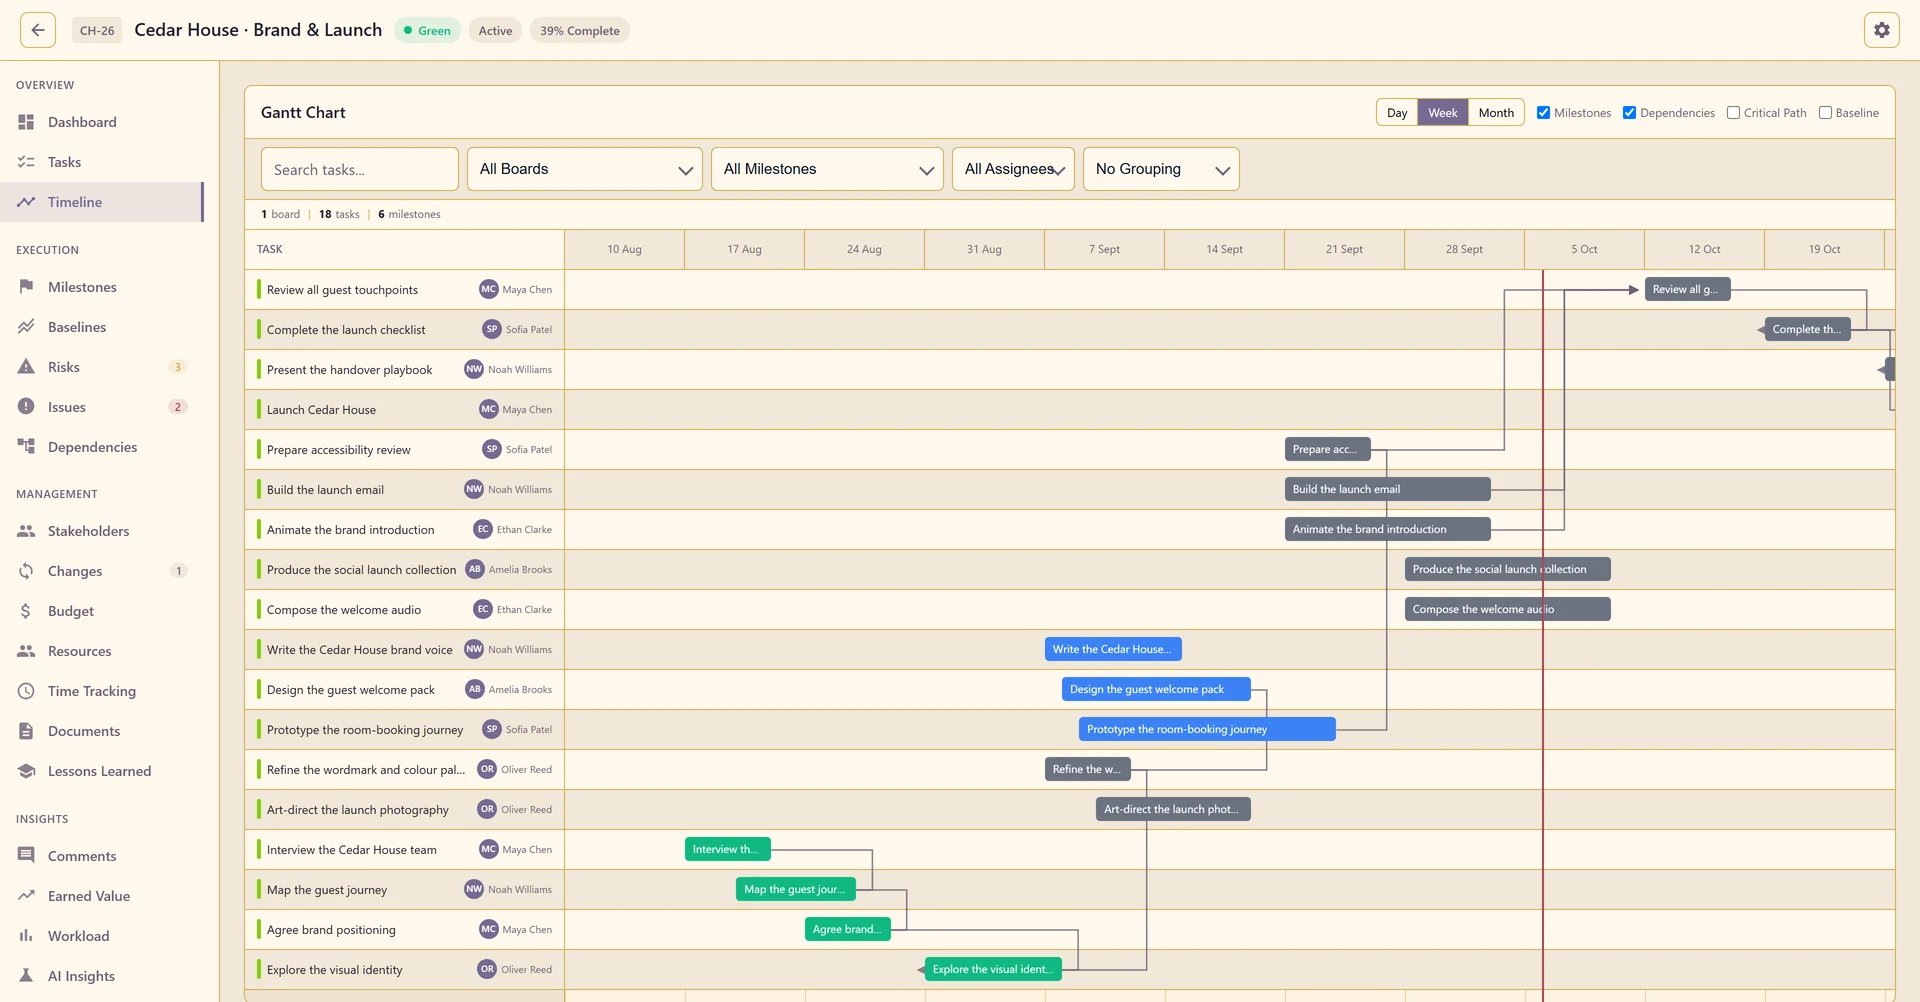The image size is (1920, 1002).
Task: Click the AI Insights flask icon
Action: click(x=26, y=976)
